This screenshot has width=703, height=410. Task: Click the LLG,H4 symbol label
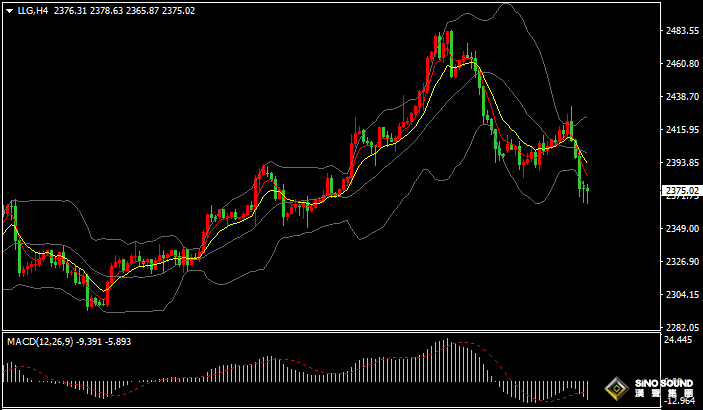32,10
